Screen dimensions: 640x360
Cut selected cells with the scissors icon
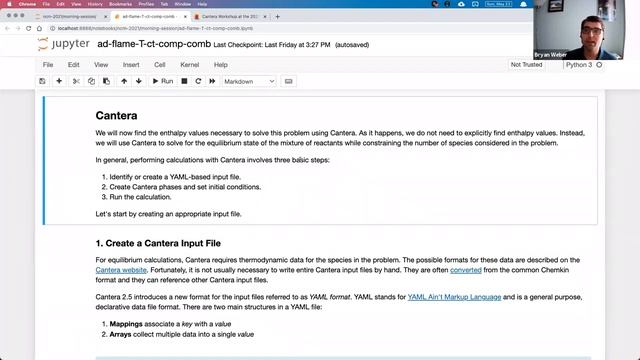76,81
